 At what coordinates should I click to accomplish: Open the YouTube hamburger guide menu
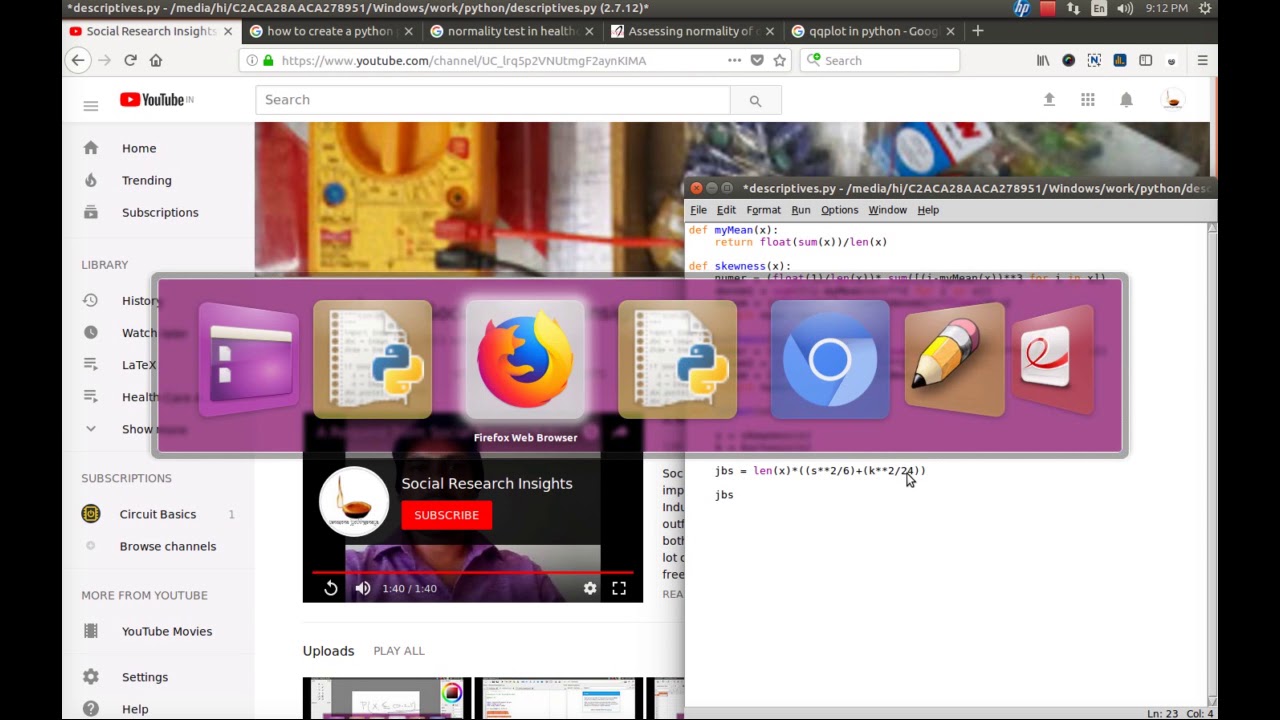91,105
